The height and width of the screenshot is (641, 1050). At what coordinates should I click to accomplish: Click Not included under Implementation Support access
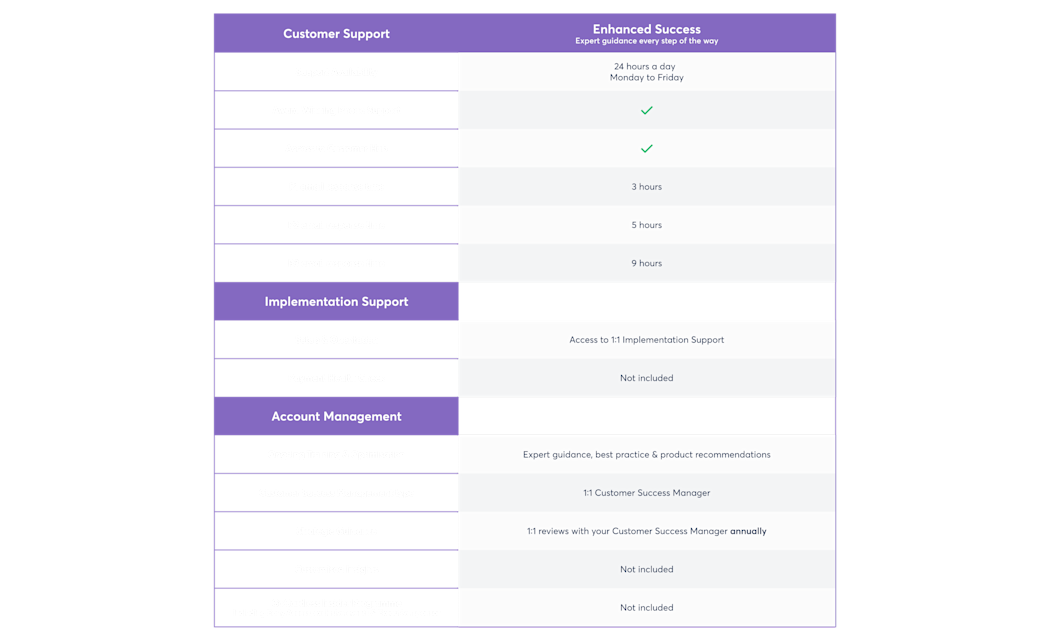[646, 378]
